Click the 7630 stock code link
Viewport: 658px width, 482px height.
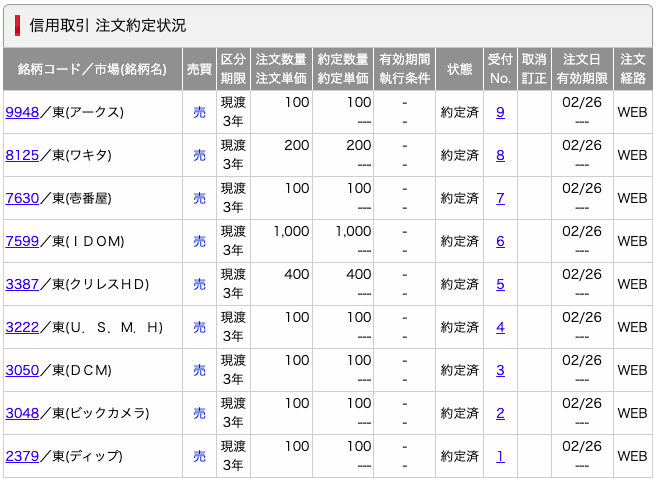[22, 198]
